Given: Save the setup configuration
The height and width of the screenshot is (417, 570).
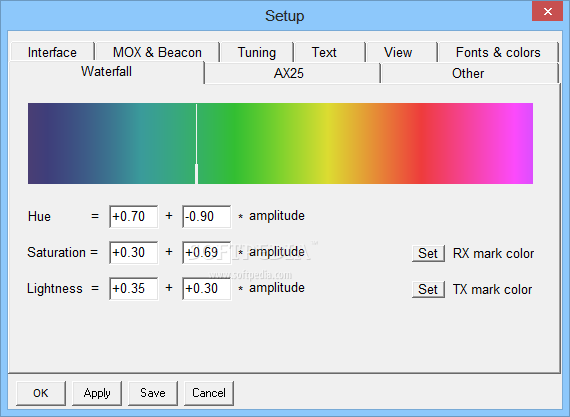Looking at the screenshot, I should [x=153, y=393].
